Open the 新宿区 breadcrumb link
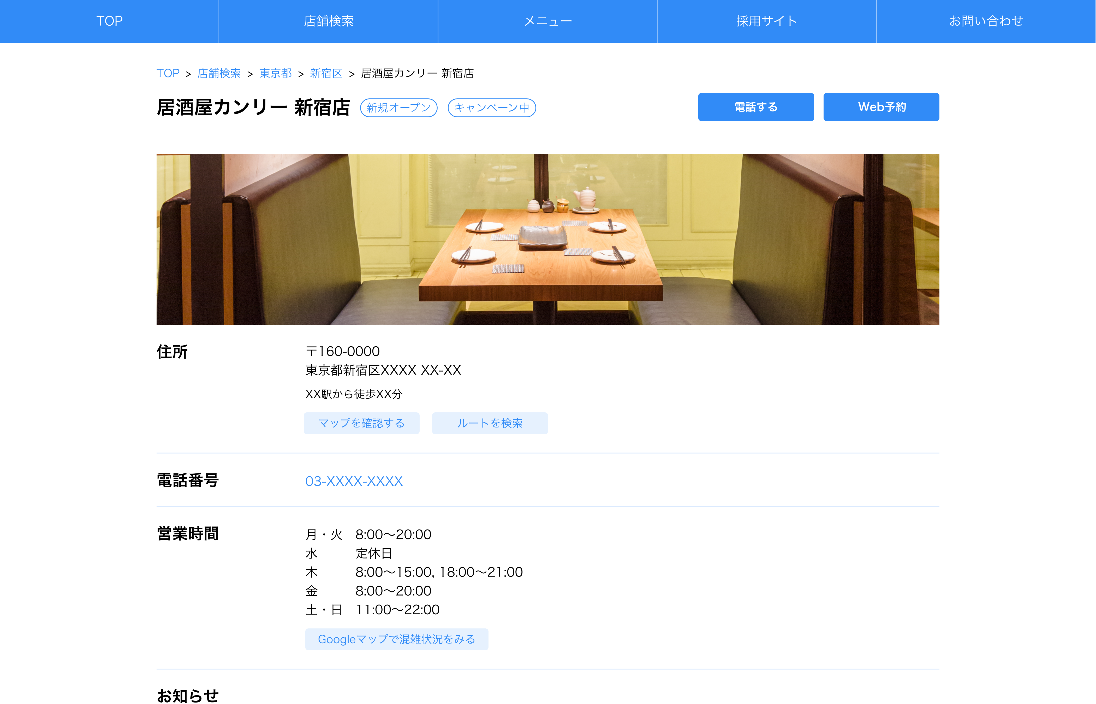This screenshot has width=1096, height=704. 326,74
